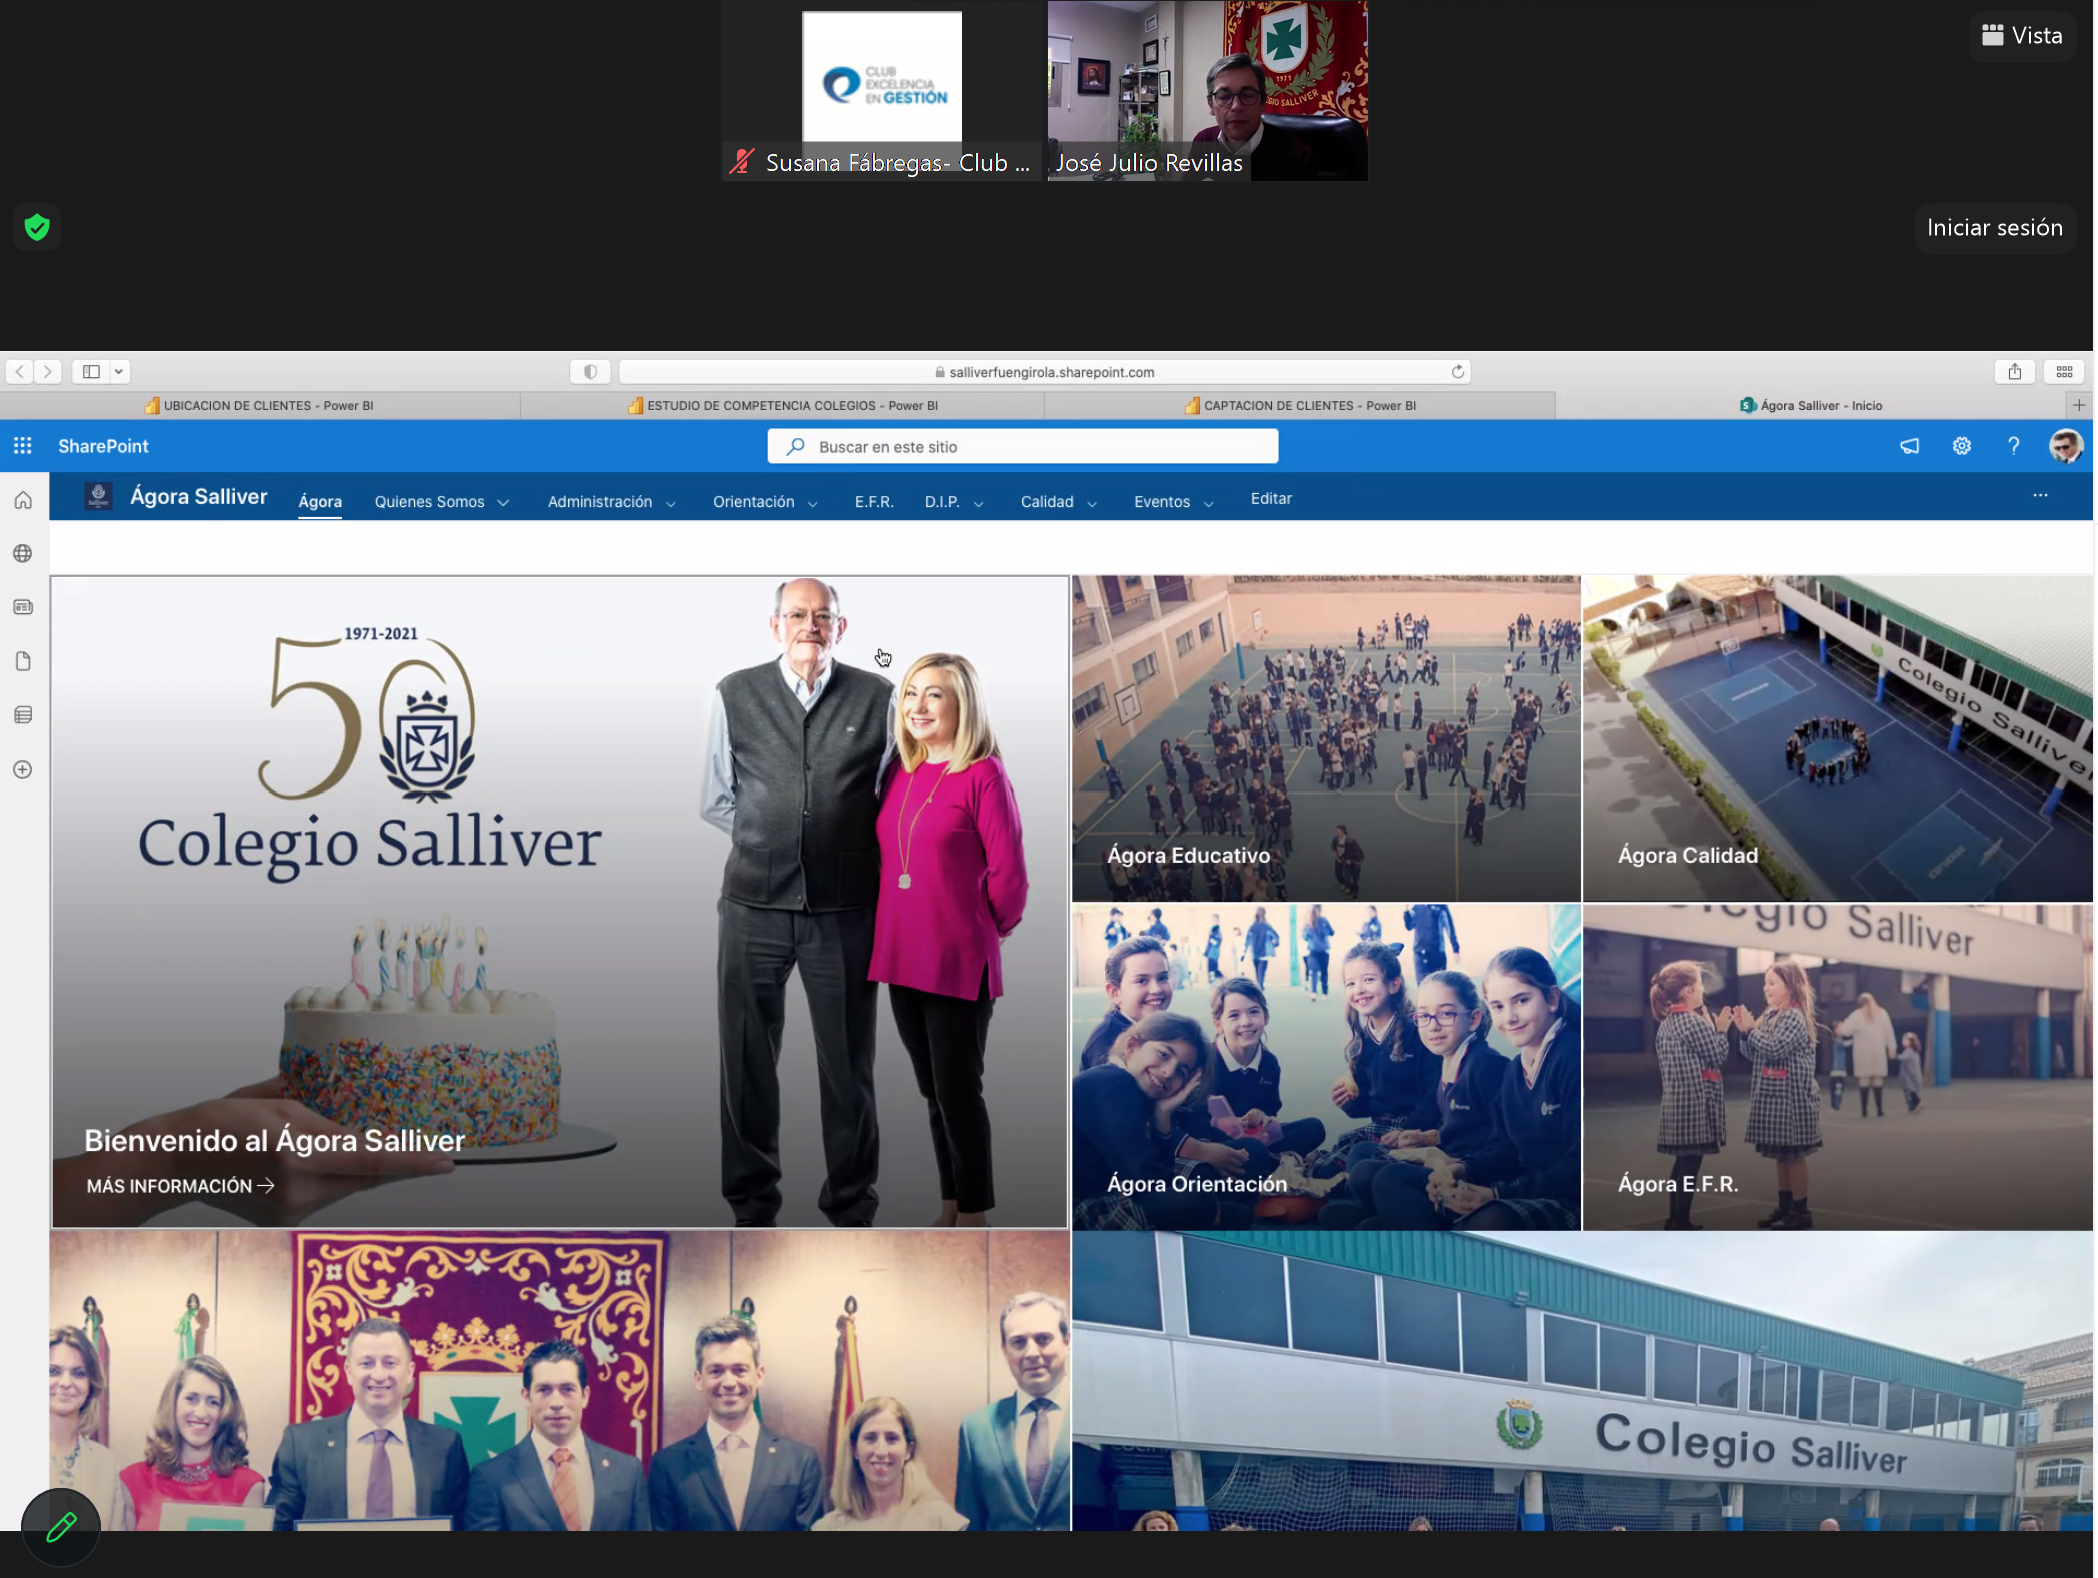The width and height of the screenshot is (2098, 1578).
Task: Click the Ágora Salliver site logo
Action: (98, 496)
